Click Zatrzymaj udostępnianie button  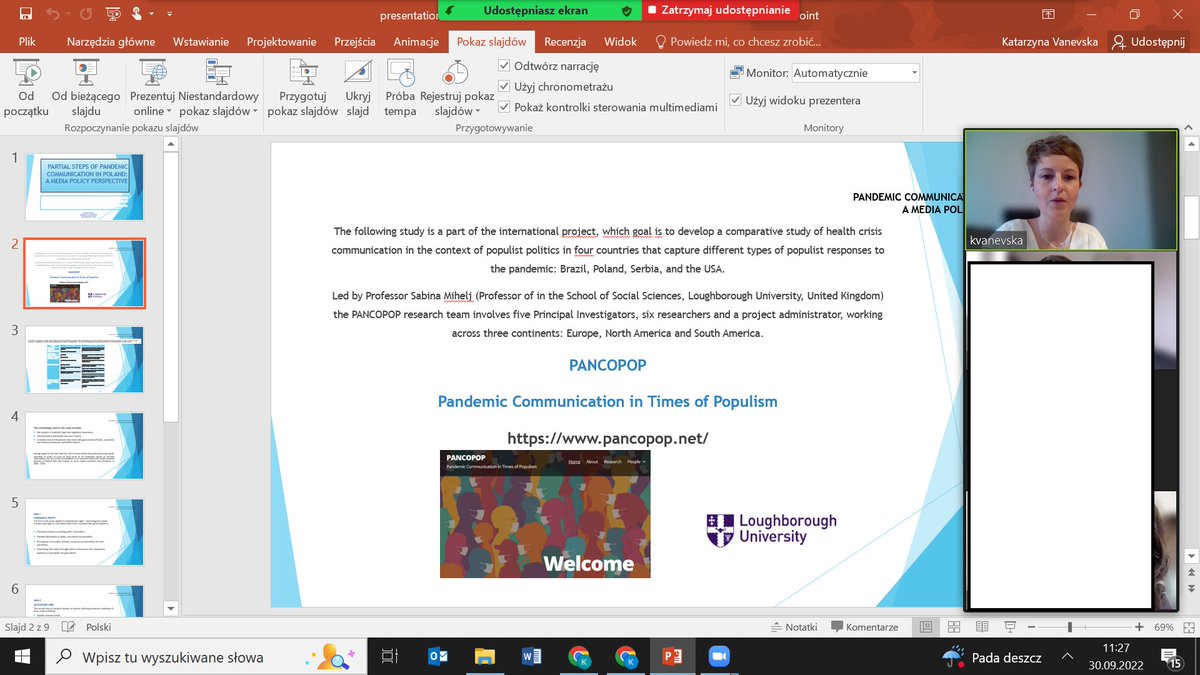(718, 10)
